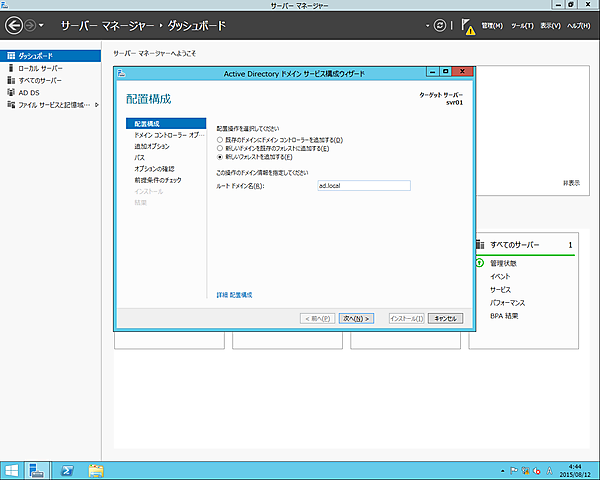Click the local server icon in sidebar

coord(11,68)
